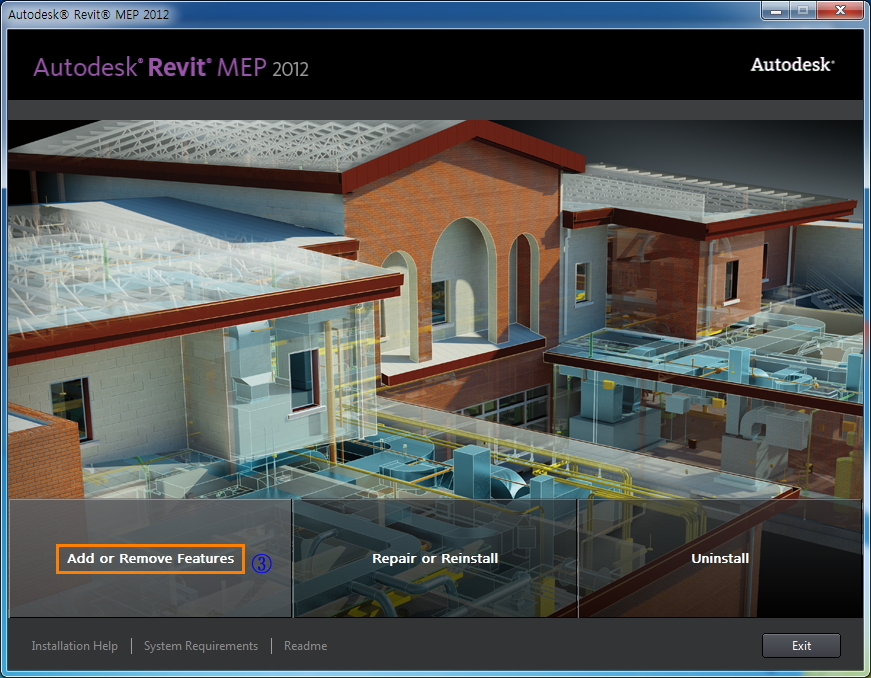This screenshot has width=871, height=678.
Task: Choose Uninstall to remove Revit MEP
Action: coord(720,558)
